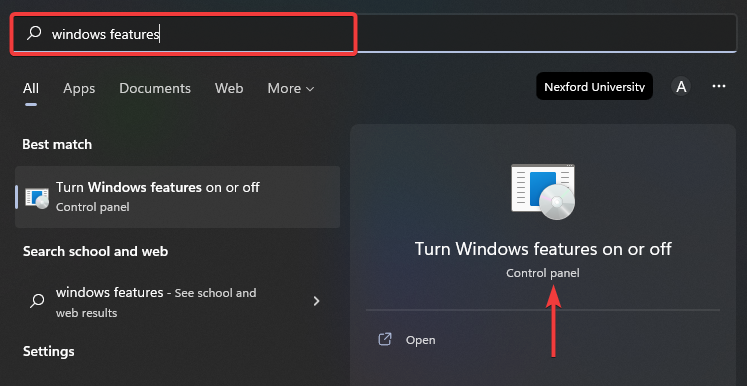Click the 'Search school and web' heading

95,251
